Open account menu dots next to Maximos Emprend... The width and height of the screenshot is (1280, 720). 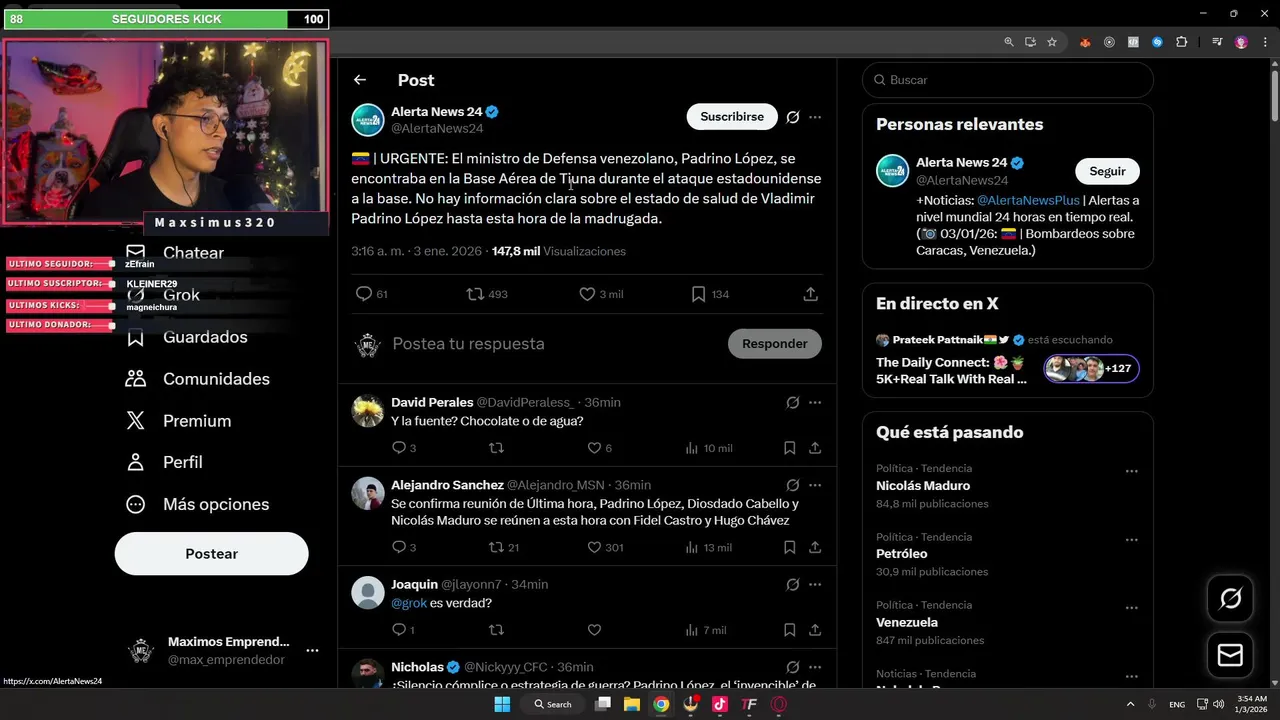312,650
